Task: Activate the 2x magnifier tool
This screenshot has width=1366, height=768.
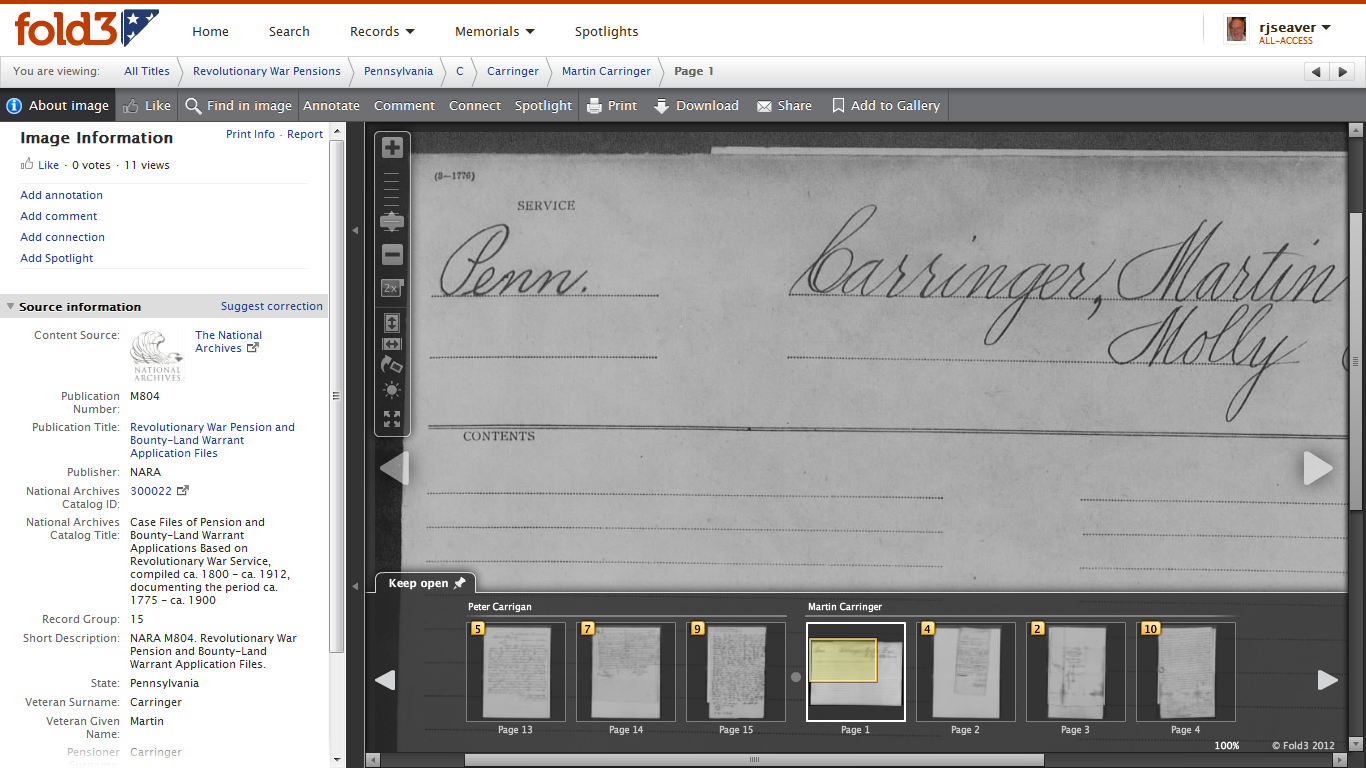Action: click(x=392, y=289)
